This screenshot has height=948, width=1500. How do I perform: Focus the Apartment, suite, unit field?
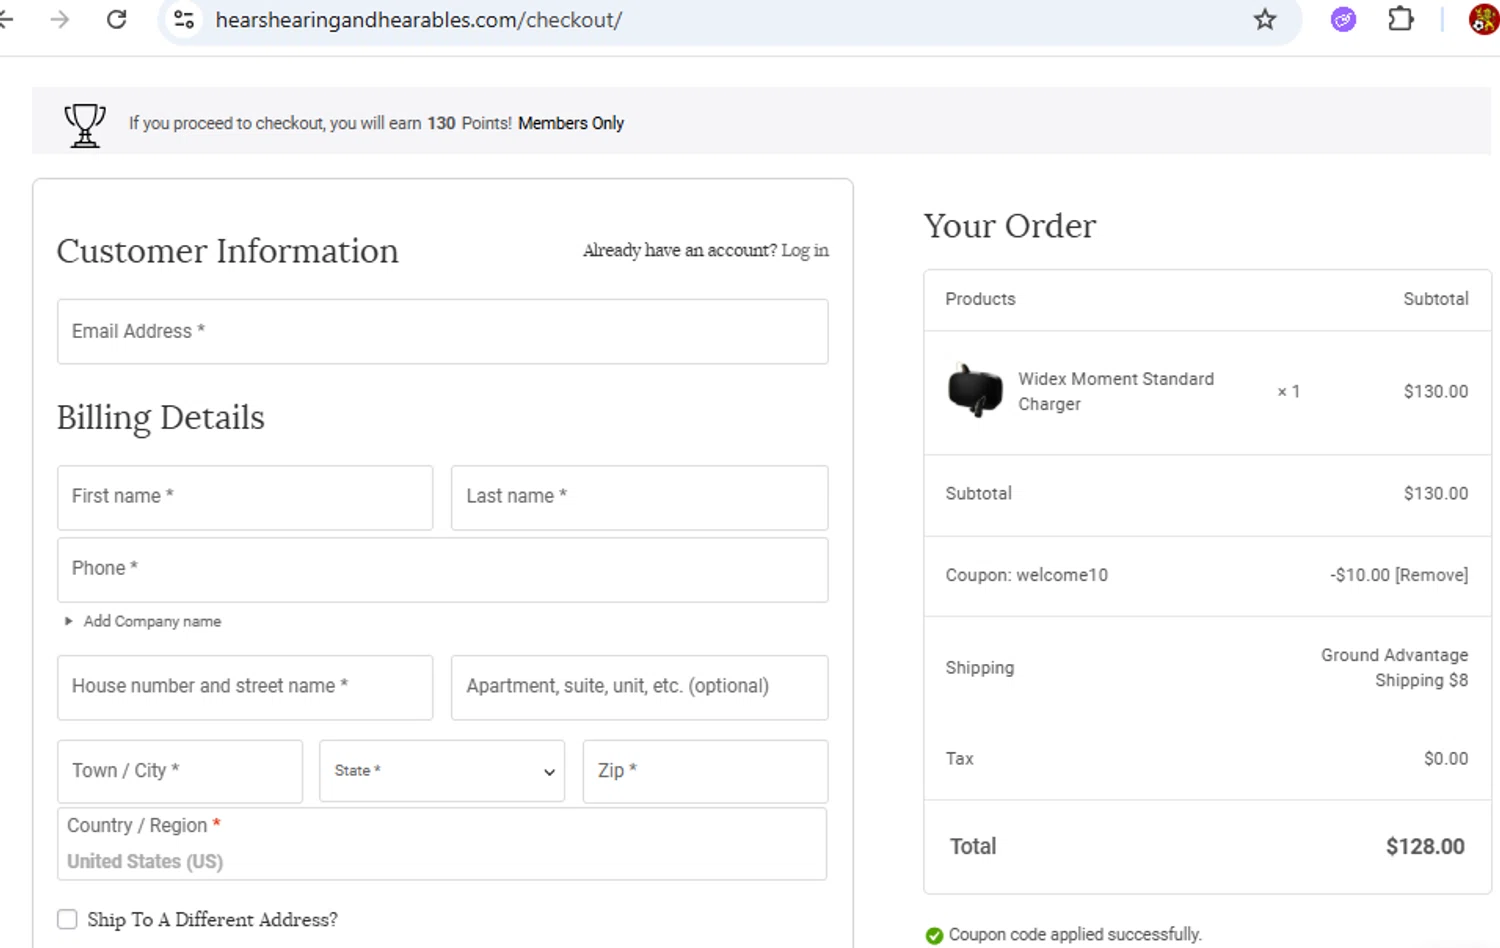pyautogui.click(x=639, y=687)
